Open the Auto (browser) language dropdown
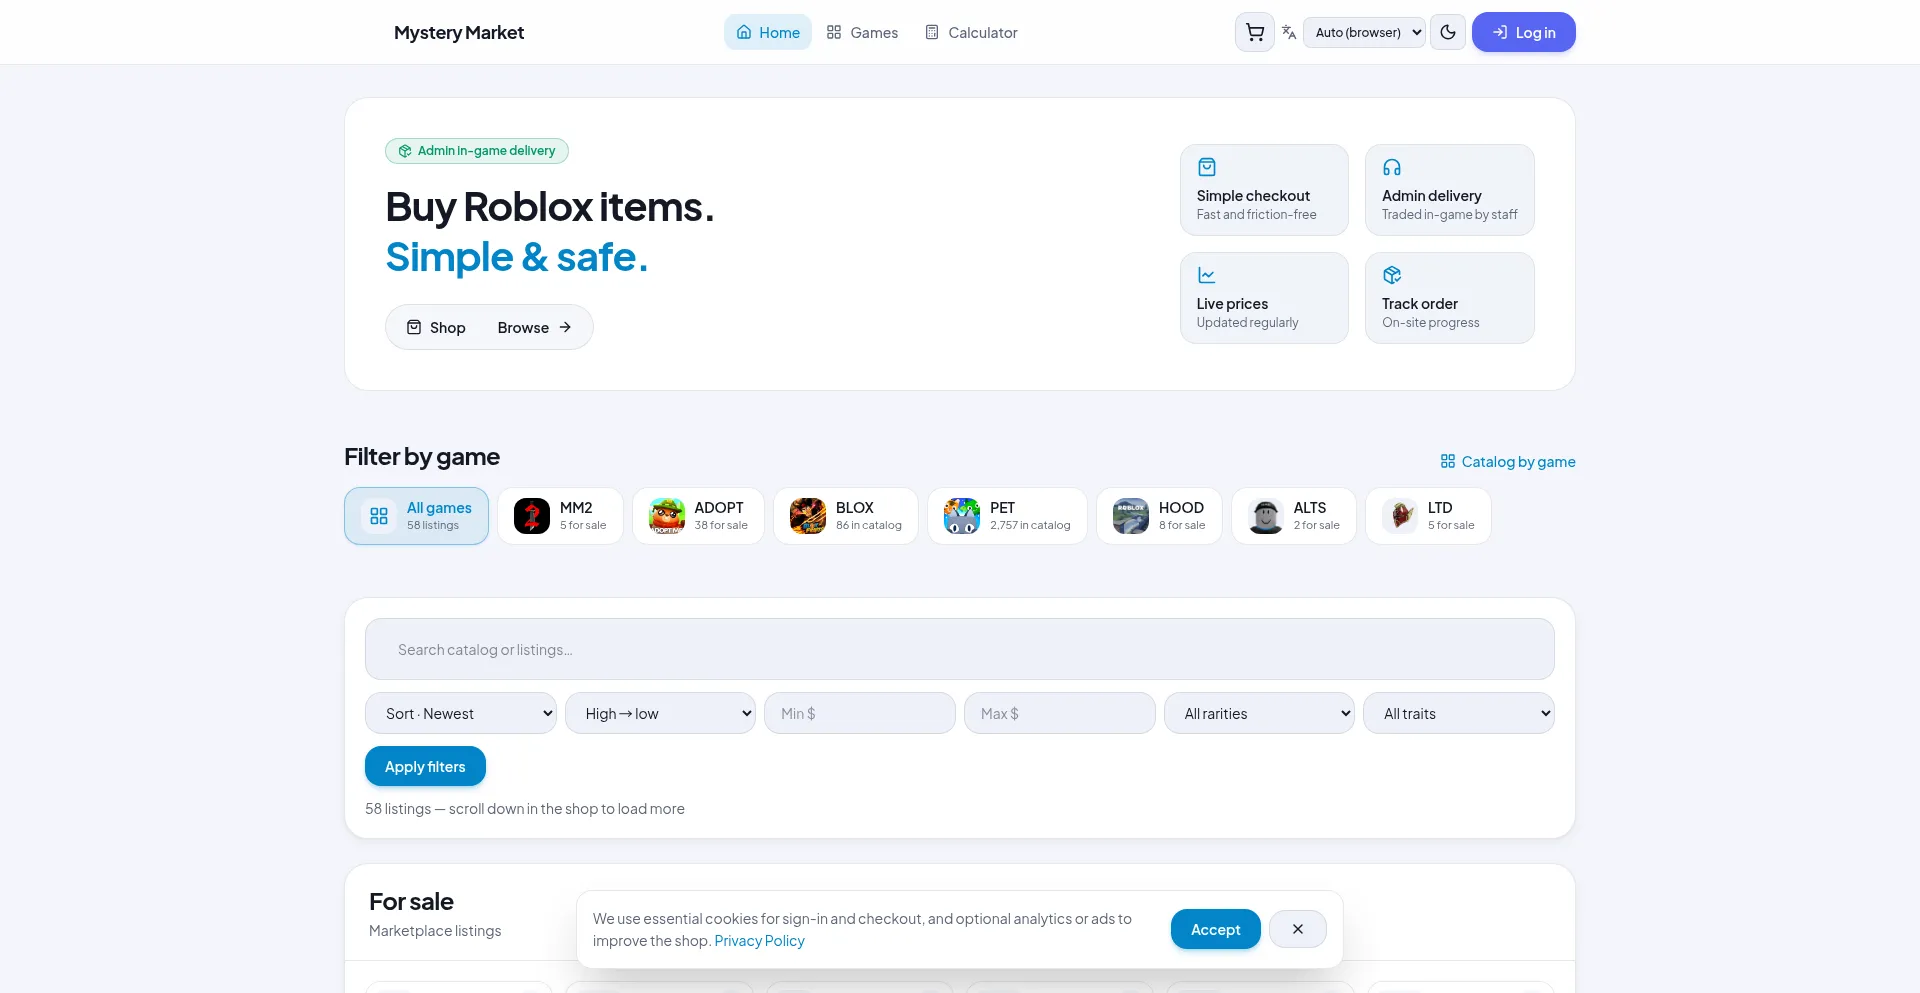The height and width of the screenshot is (993, 1920). click(x=1364, y=32)
